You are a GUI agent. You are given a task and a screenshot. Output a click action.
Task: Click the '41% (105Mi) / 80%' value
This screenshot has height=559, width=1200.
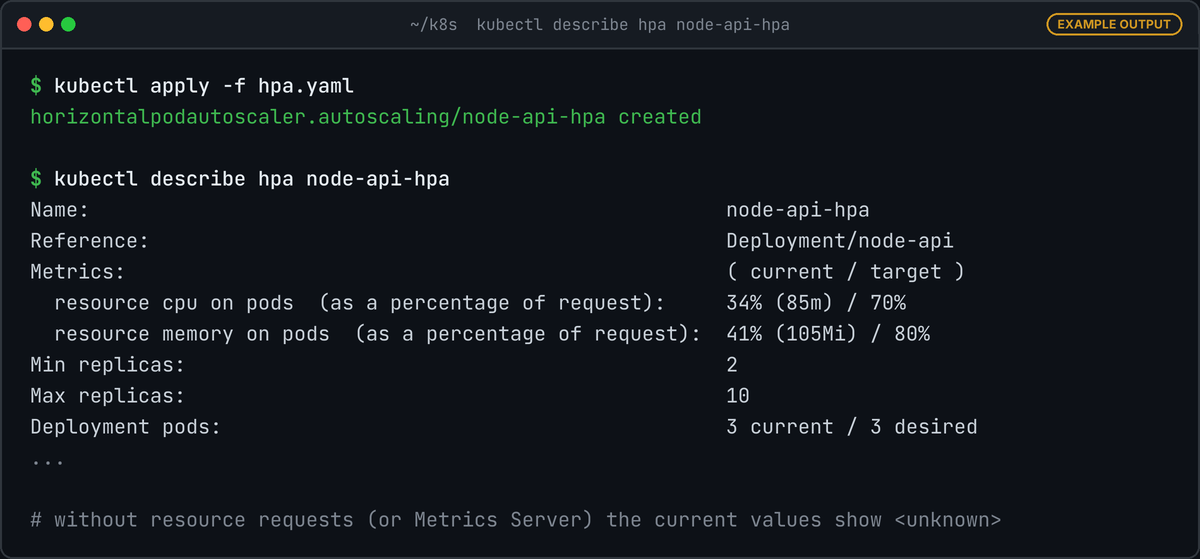point(828,334)
